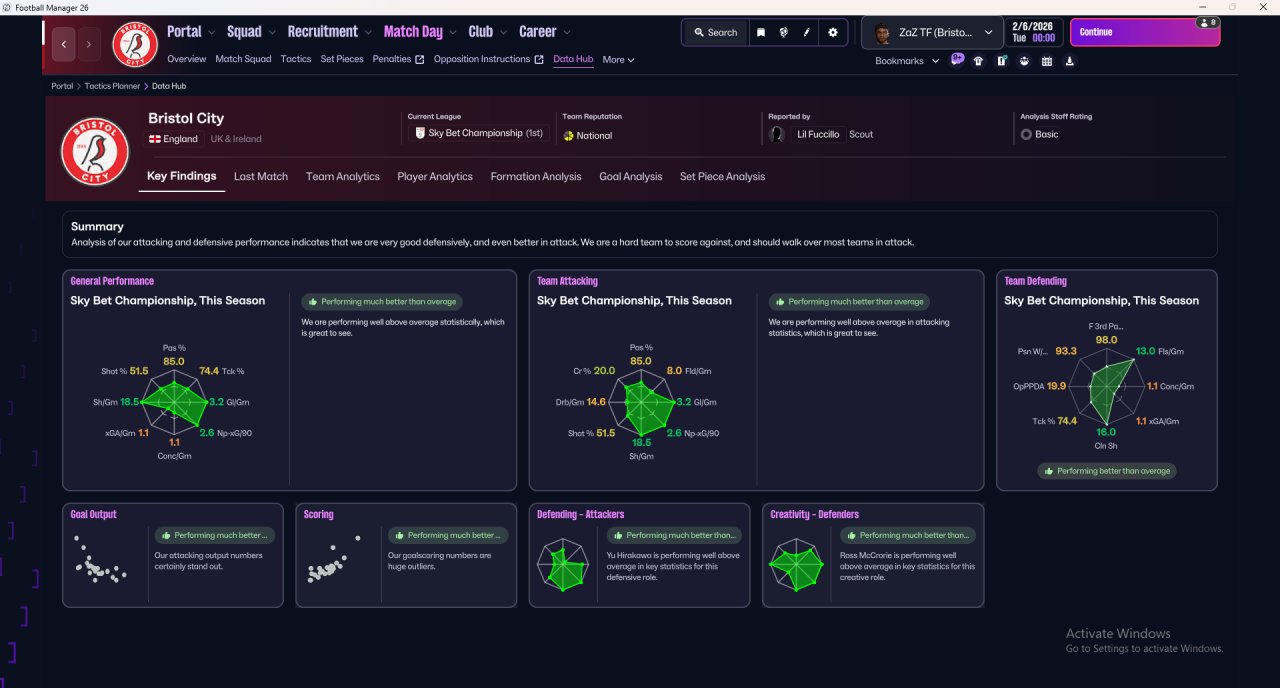This screenshot has height=688, width=1280.
Task: Click the Sky Bet Championship league logo
Action: [x=421, y=133]
